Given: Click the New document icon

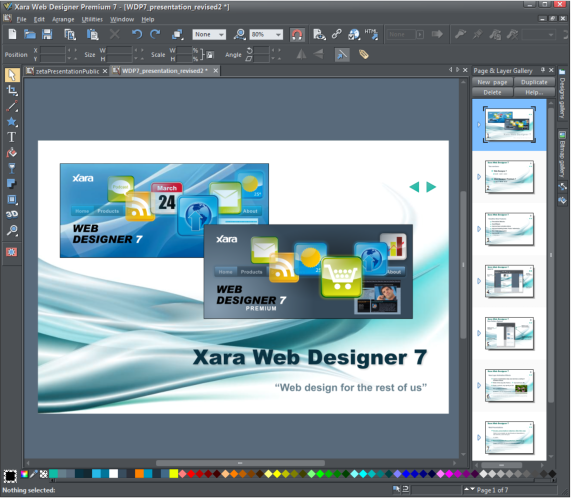Looking at the screenshot, I should point(12,35).
